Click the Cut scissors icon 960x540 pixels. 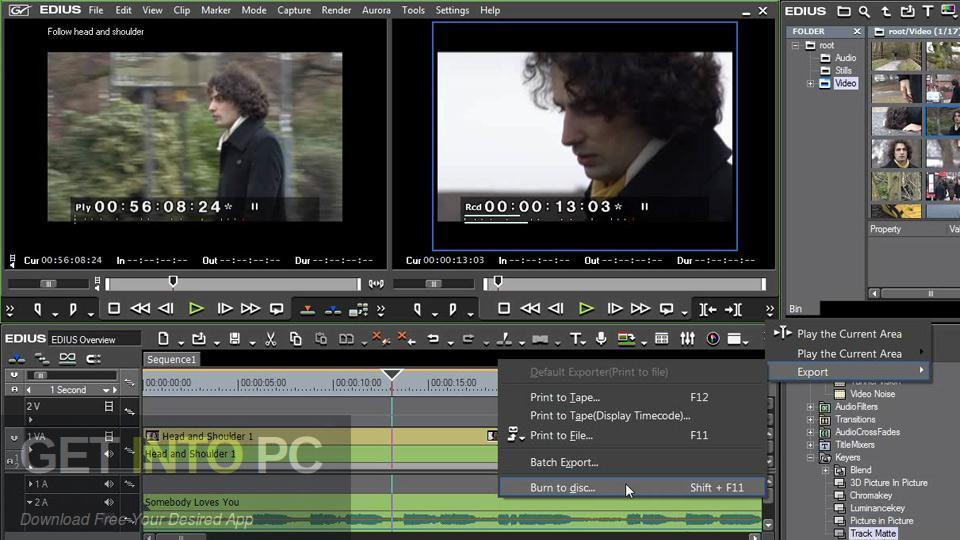tap(271, 339)
